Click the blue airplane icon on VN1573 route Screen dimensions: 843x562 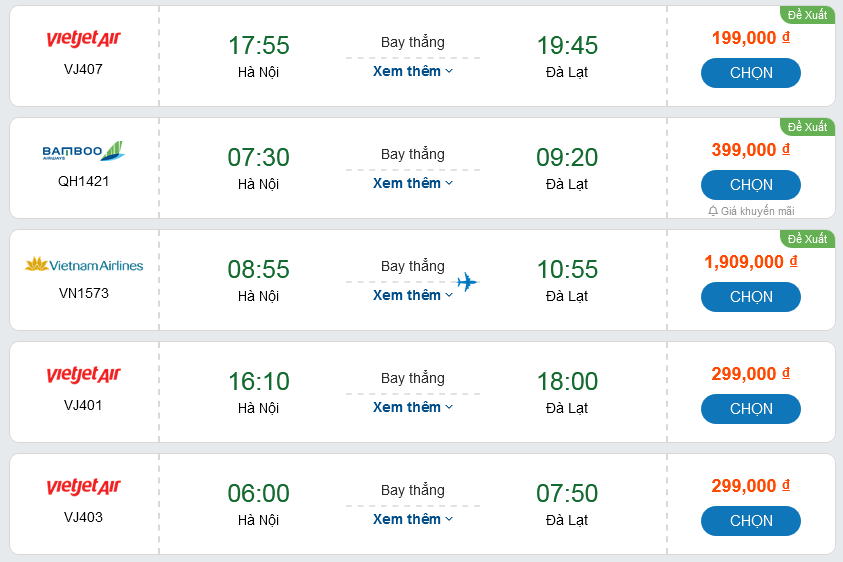(x=467, y=282)
